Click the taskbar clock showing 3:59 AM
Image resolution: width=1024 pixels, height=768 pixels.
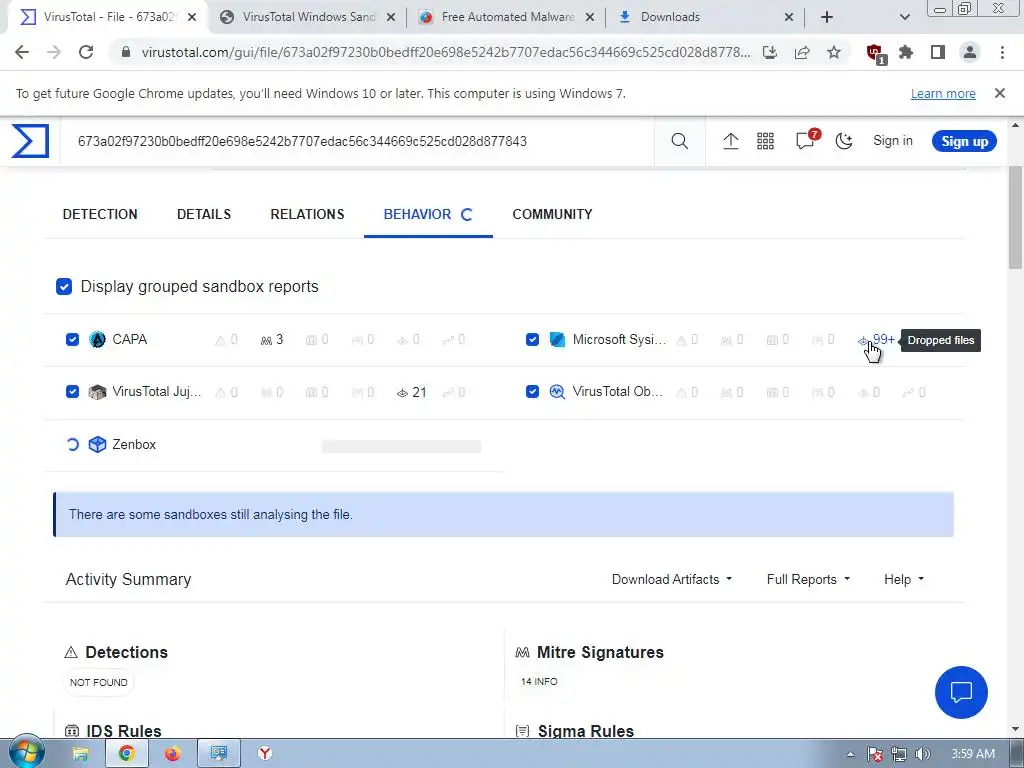[973, 754]
